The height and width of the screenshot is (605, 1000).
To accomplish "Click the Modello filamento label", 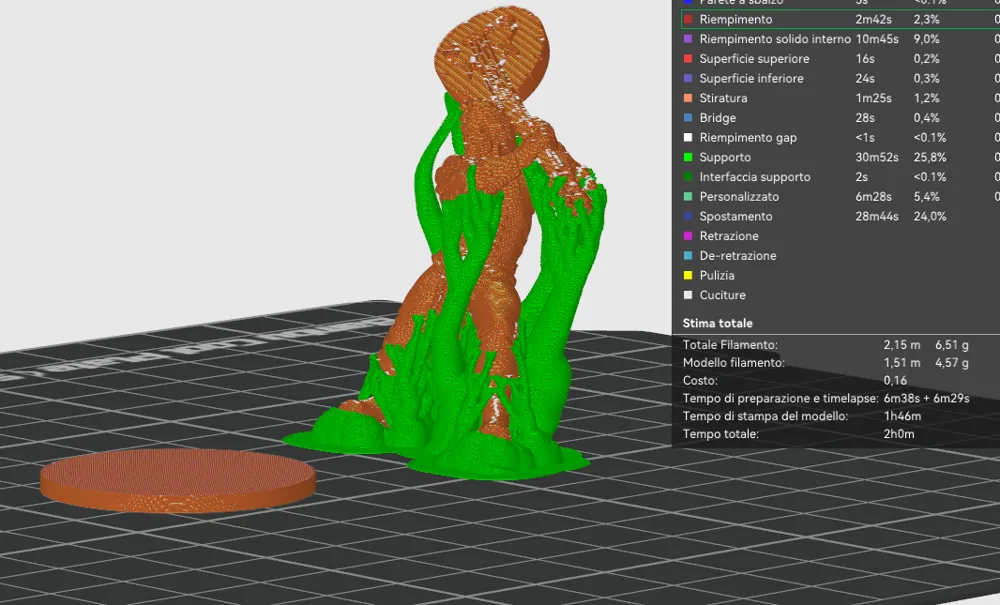I will (733, 363).
